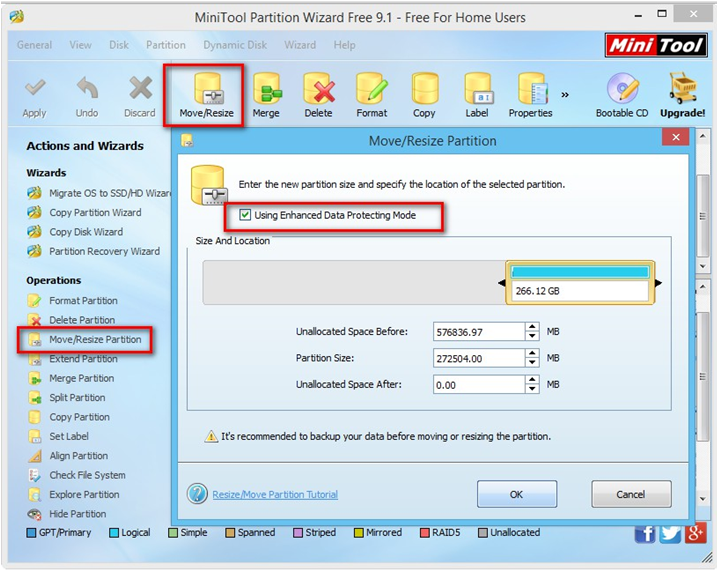This screenshot has height=571, width=717.
Task: Open the Properties toolbar icon
Action: [531, 89]
